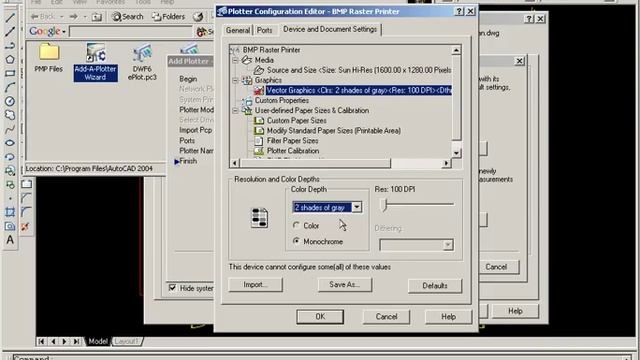Image resolution: width=640 pixels, height=360 pixels.
Task: Click Modify Standard Paper Sizes (Printable Area)
Action: tap(333, 131)
